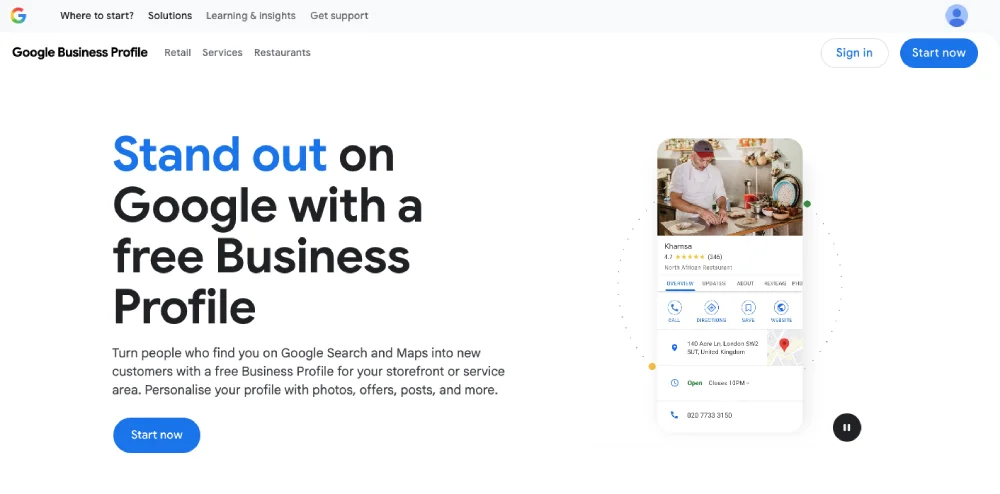Go to the Retail section

177,53
